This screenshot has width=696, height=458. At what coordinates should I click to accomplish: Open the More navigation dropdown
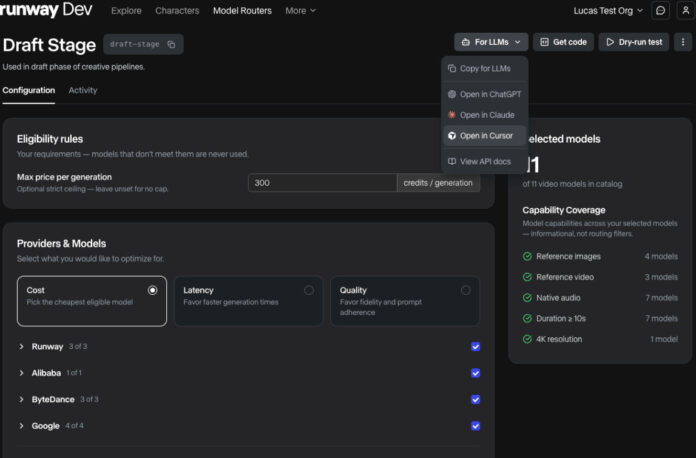tap(301, 11)
